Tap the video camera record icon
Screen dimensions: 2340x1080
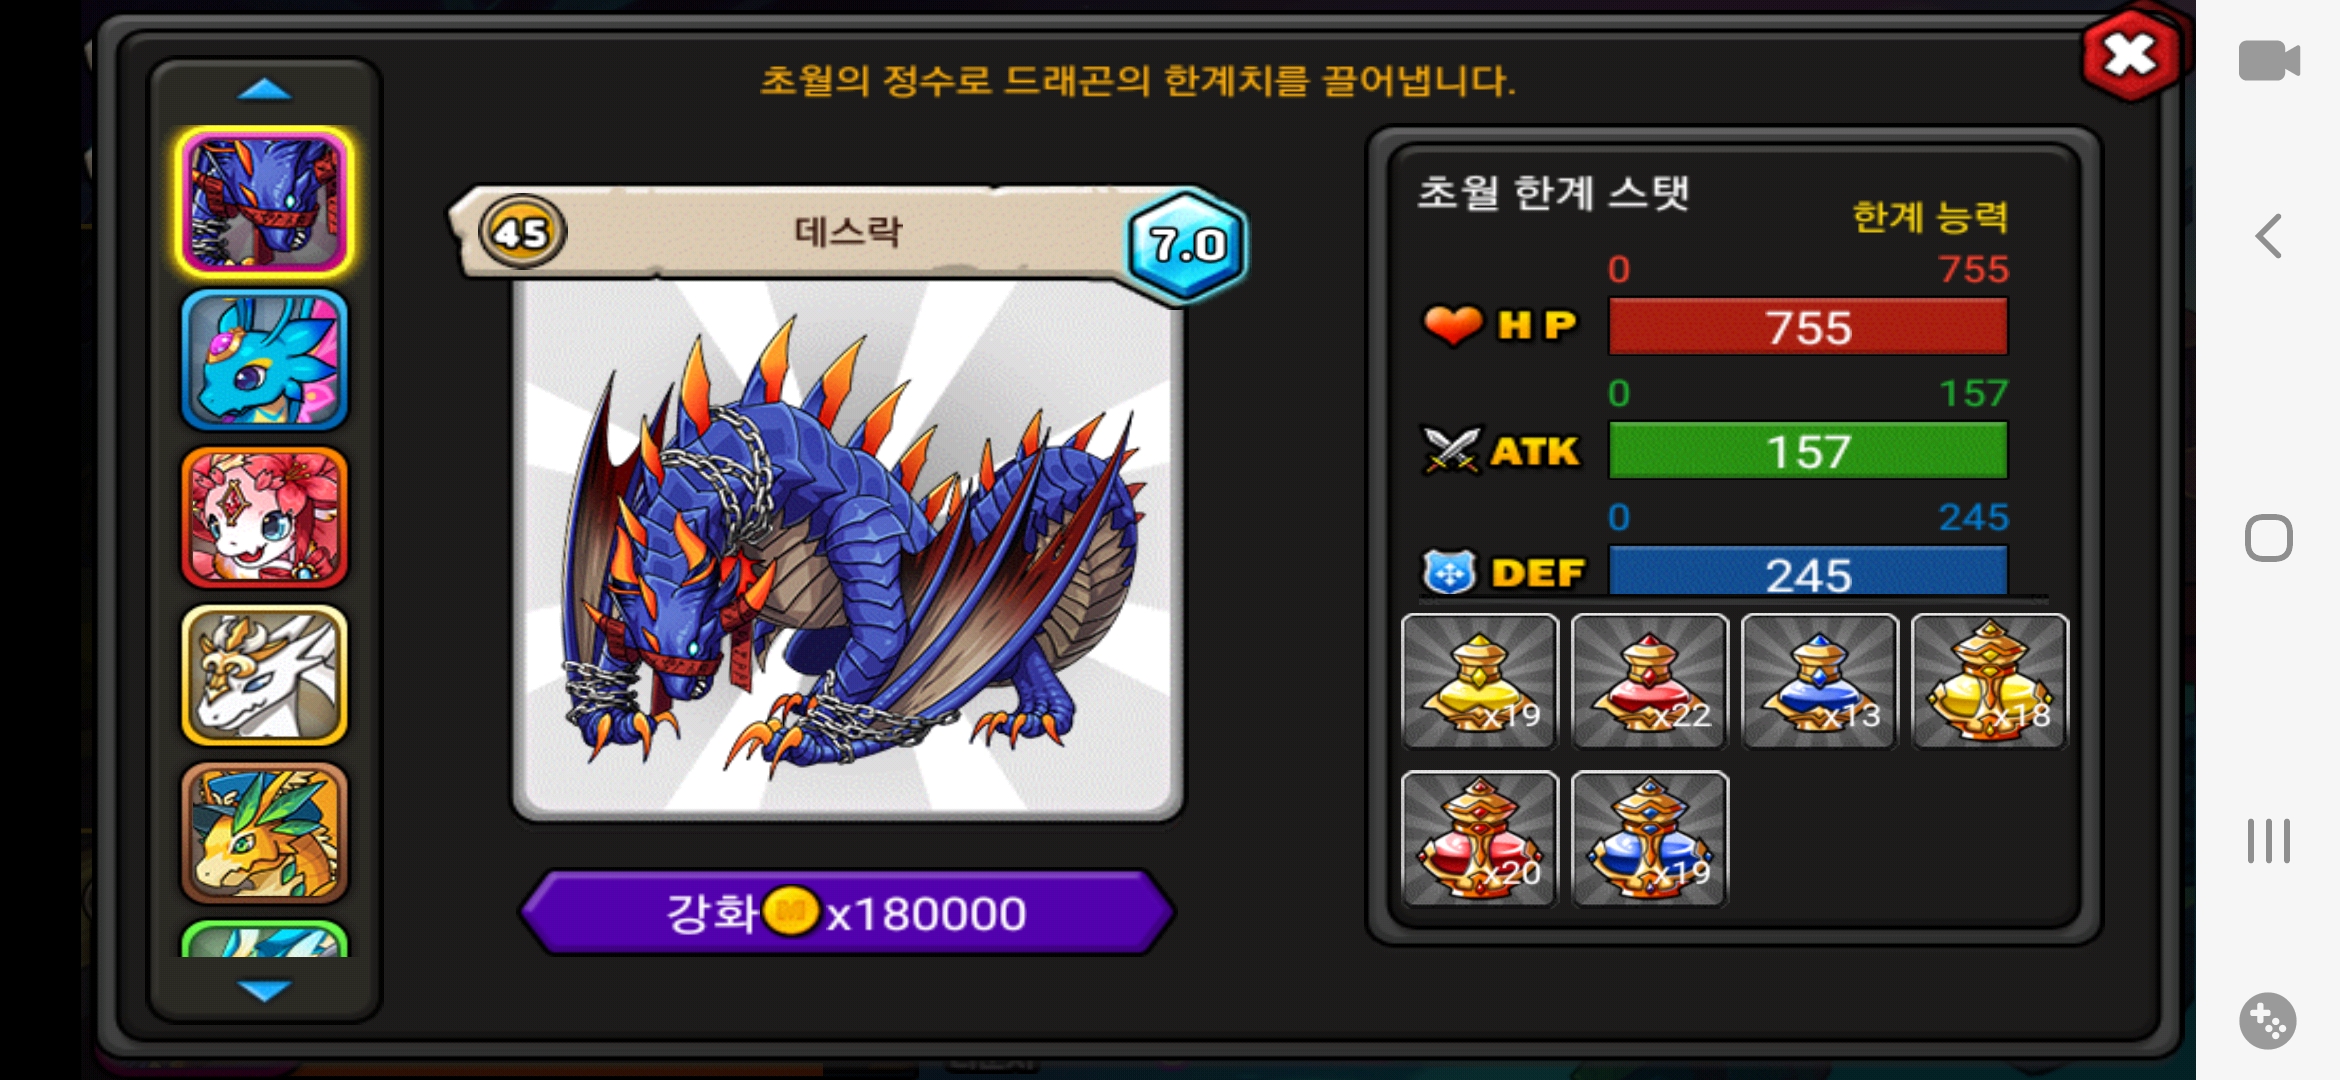(x=2268, y=61)
